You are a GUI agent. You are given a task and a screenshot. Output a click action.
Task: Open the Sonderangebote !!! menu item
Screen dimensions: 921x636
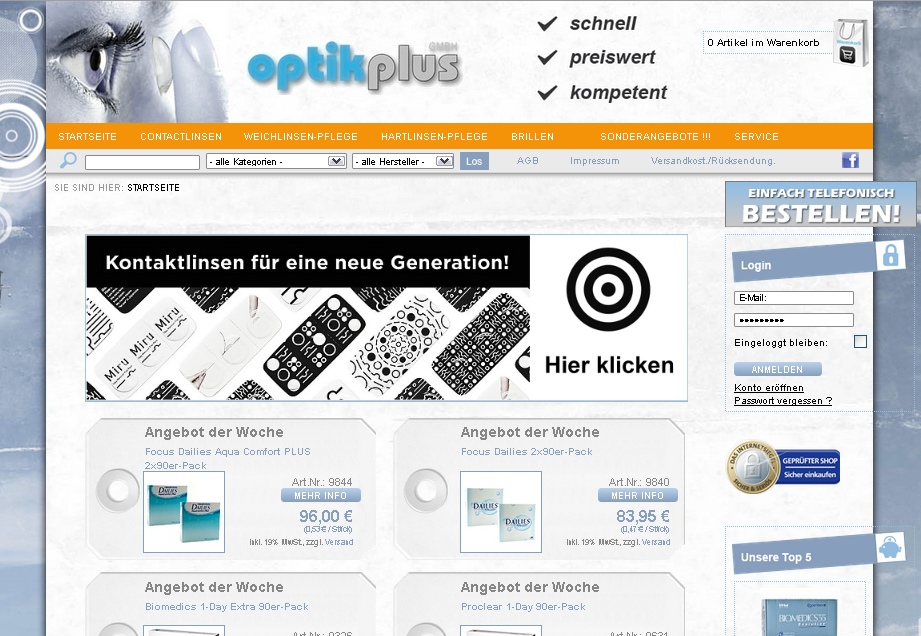tap(656, 137)
